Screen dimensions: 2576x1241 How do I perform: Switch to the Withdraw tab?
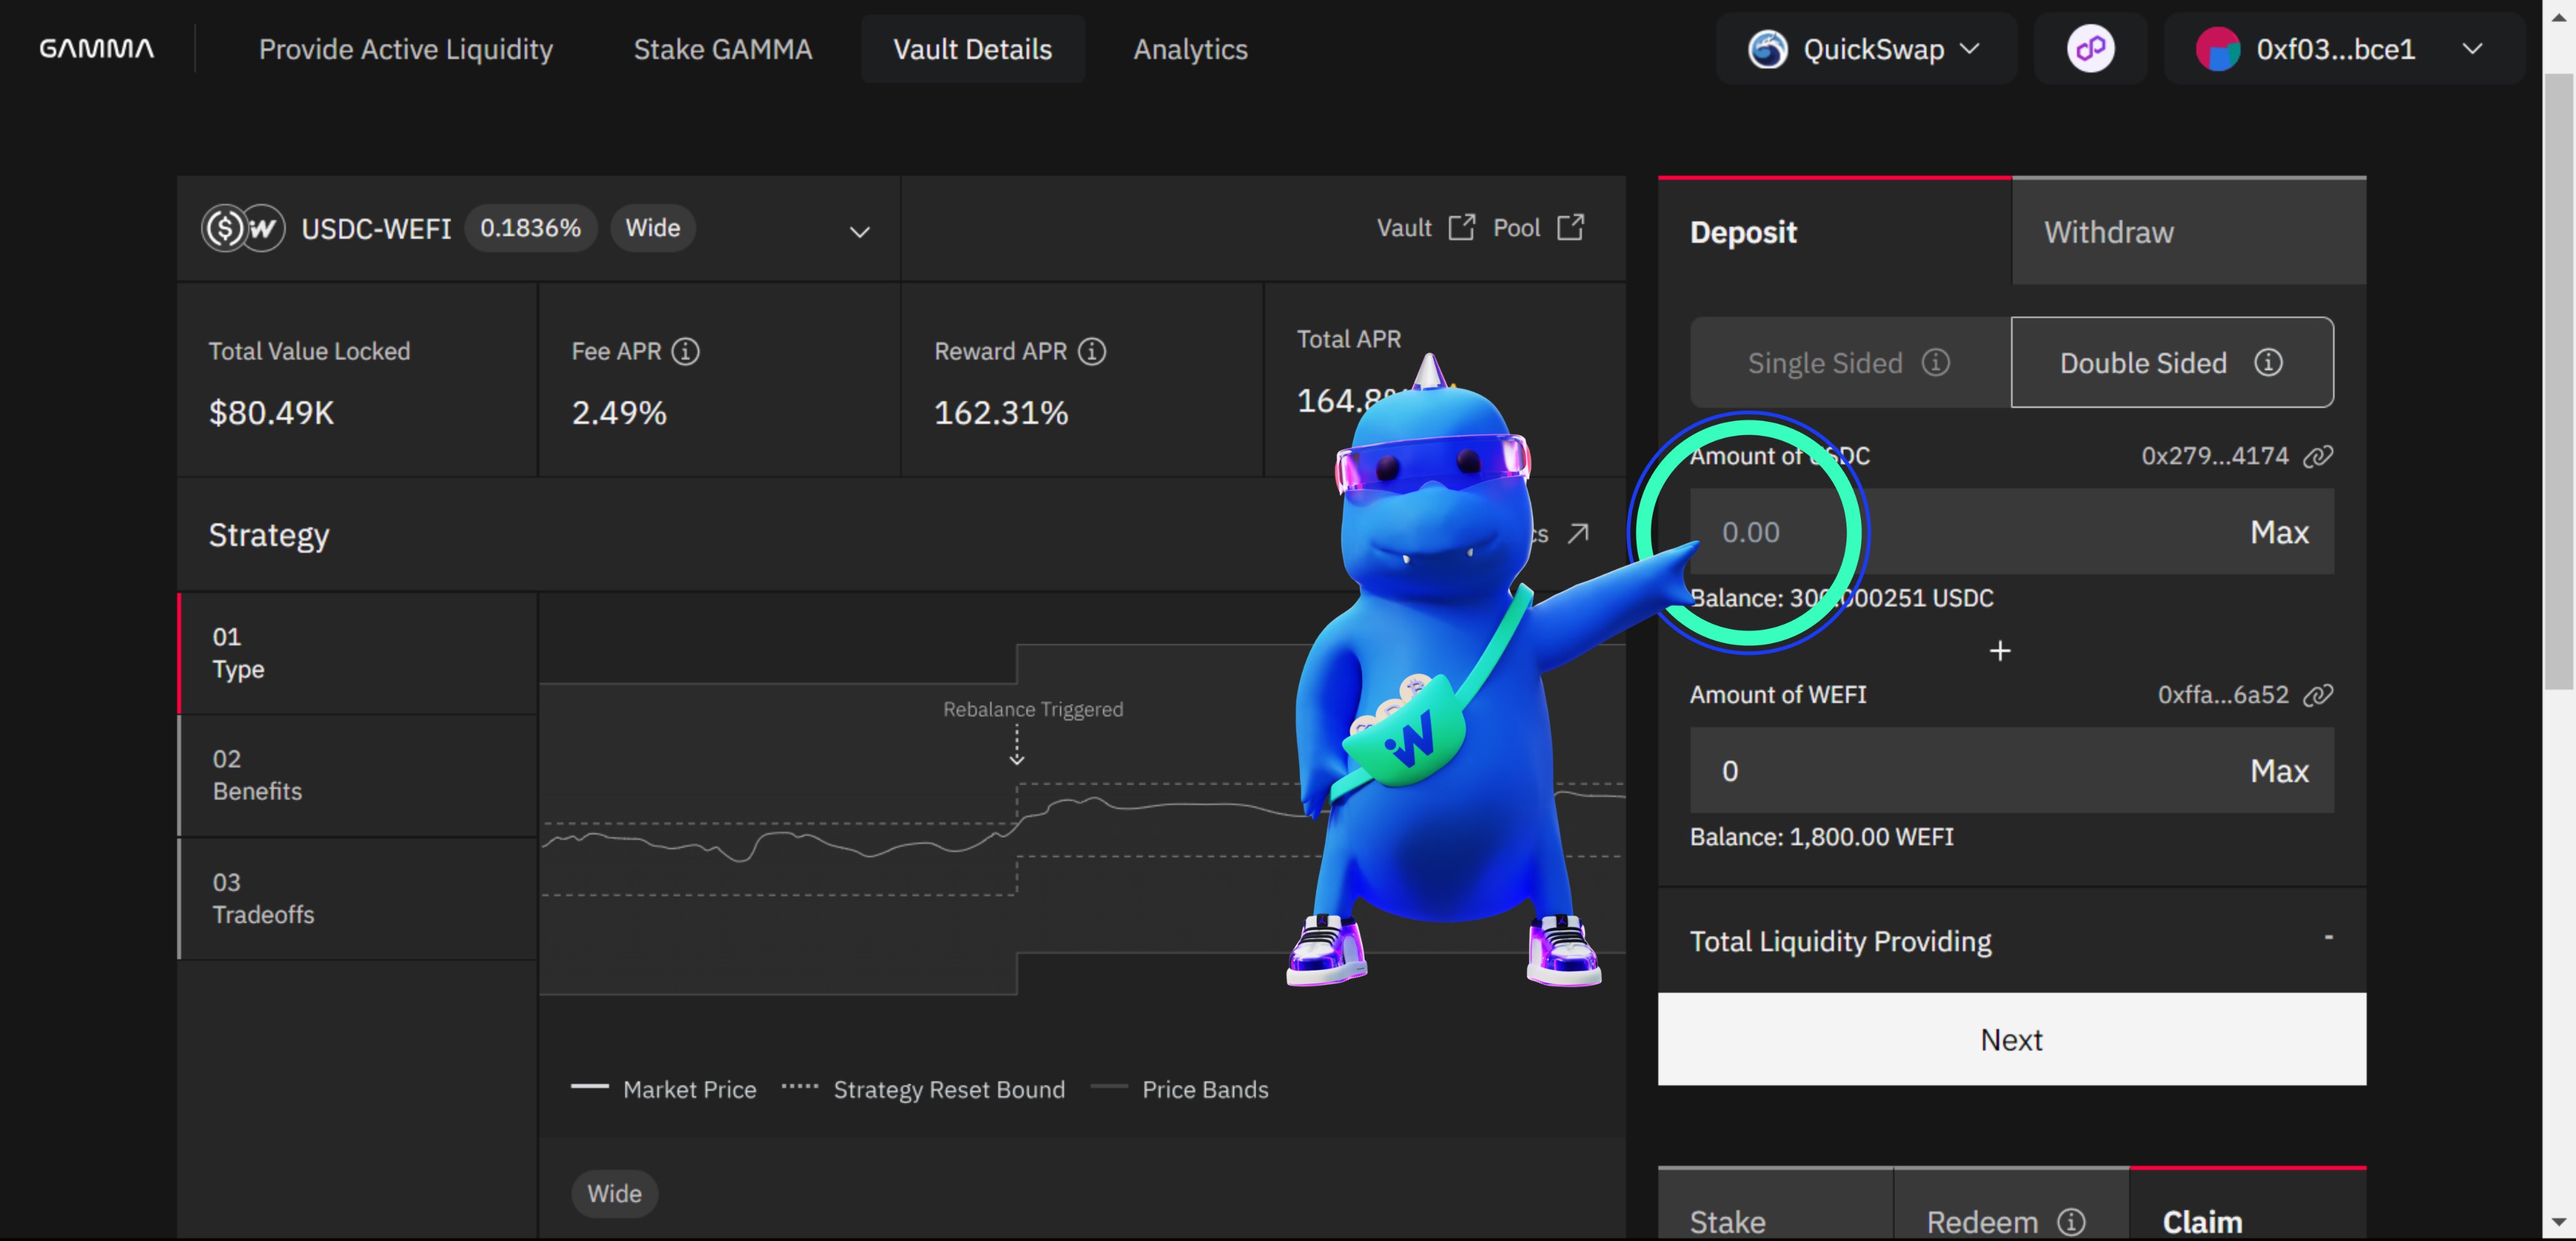2188,231
